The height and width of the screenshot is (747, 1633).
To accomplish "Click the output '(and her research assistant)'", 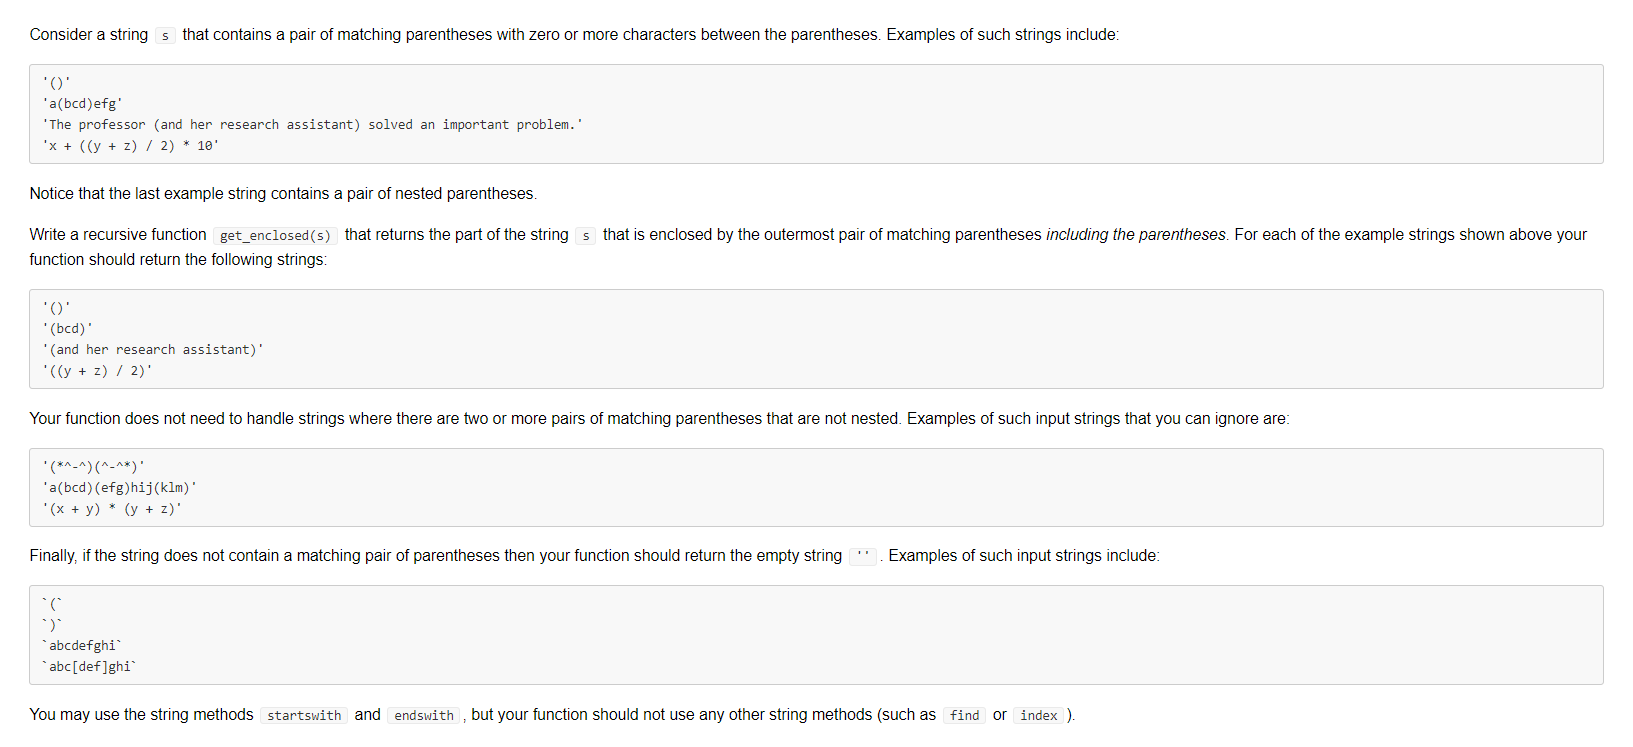I will [153, 349].
